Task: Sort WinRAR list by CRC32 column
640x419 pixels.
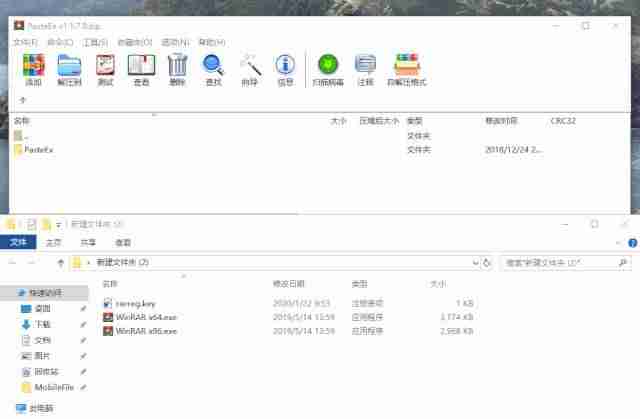Action: (563, 121)
